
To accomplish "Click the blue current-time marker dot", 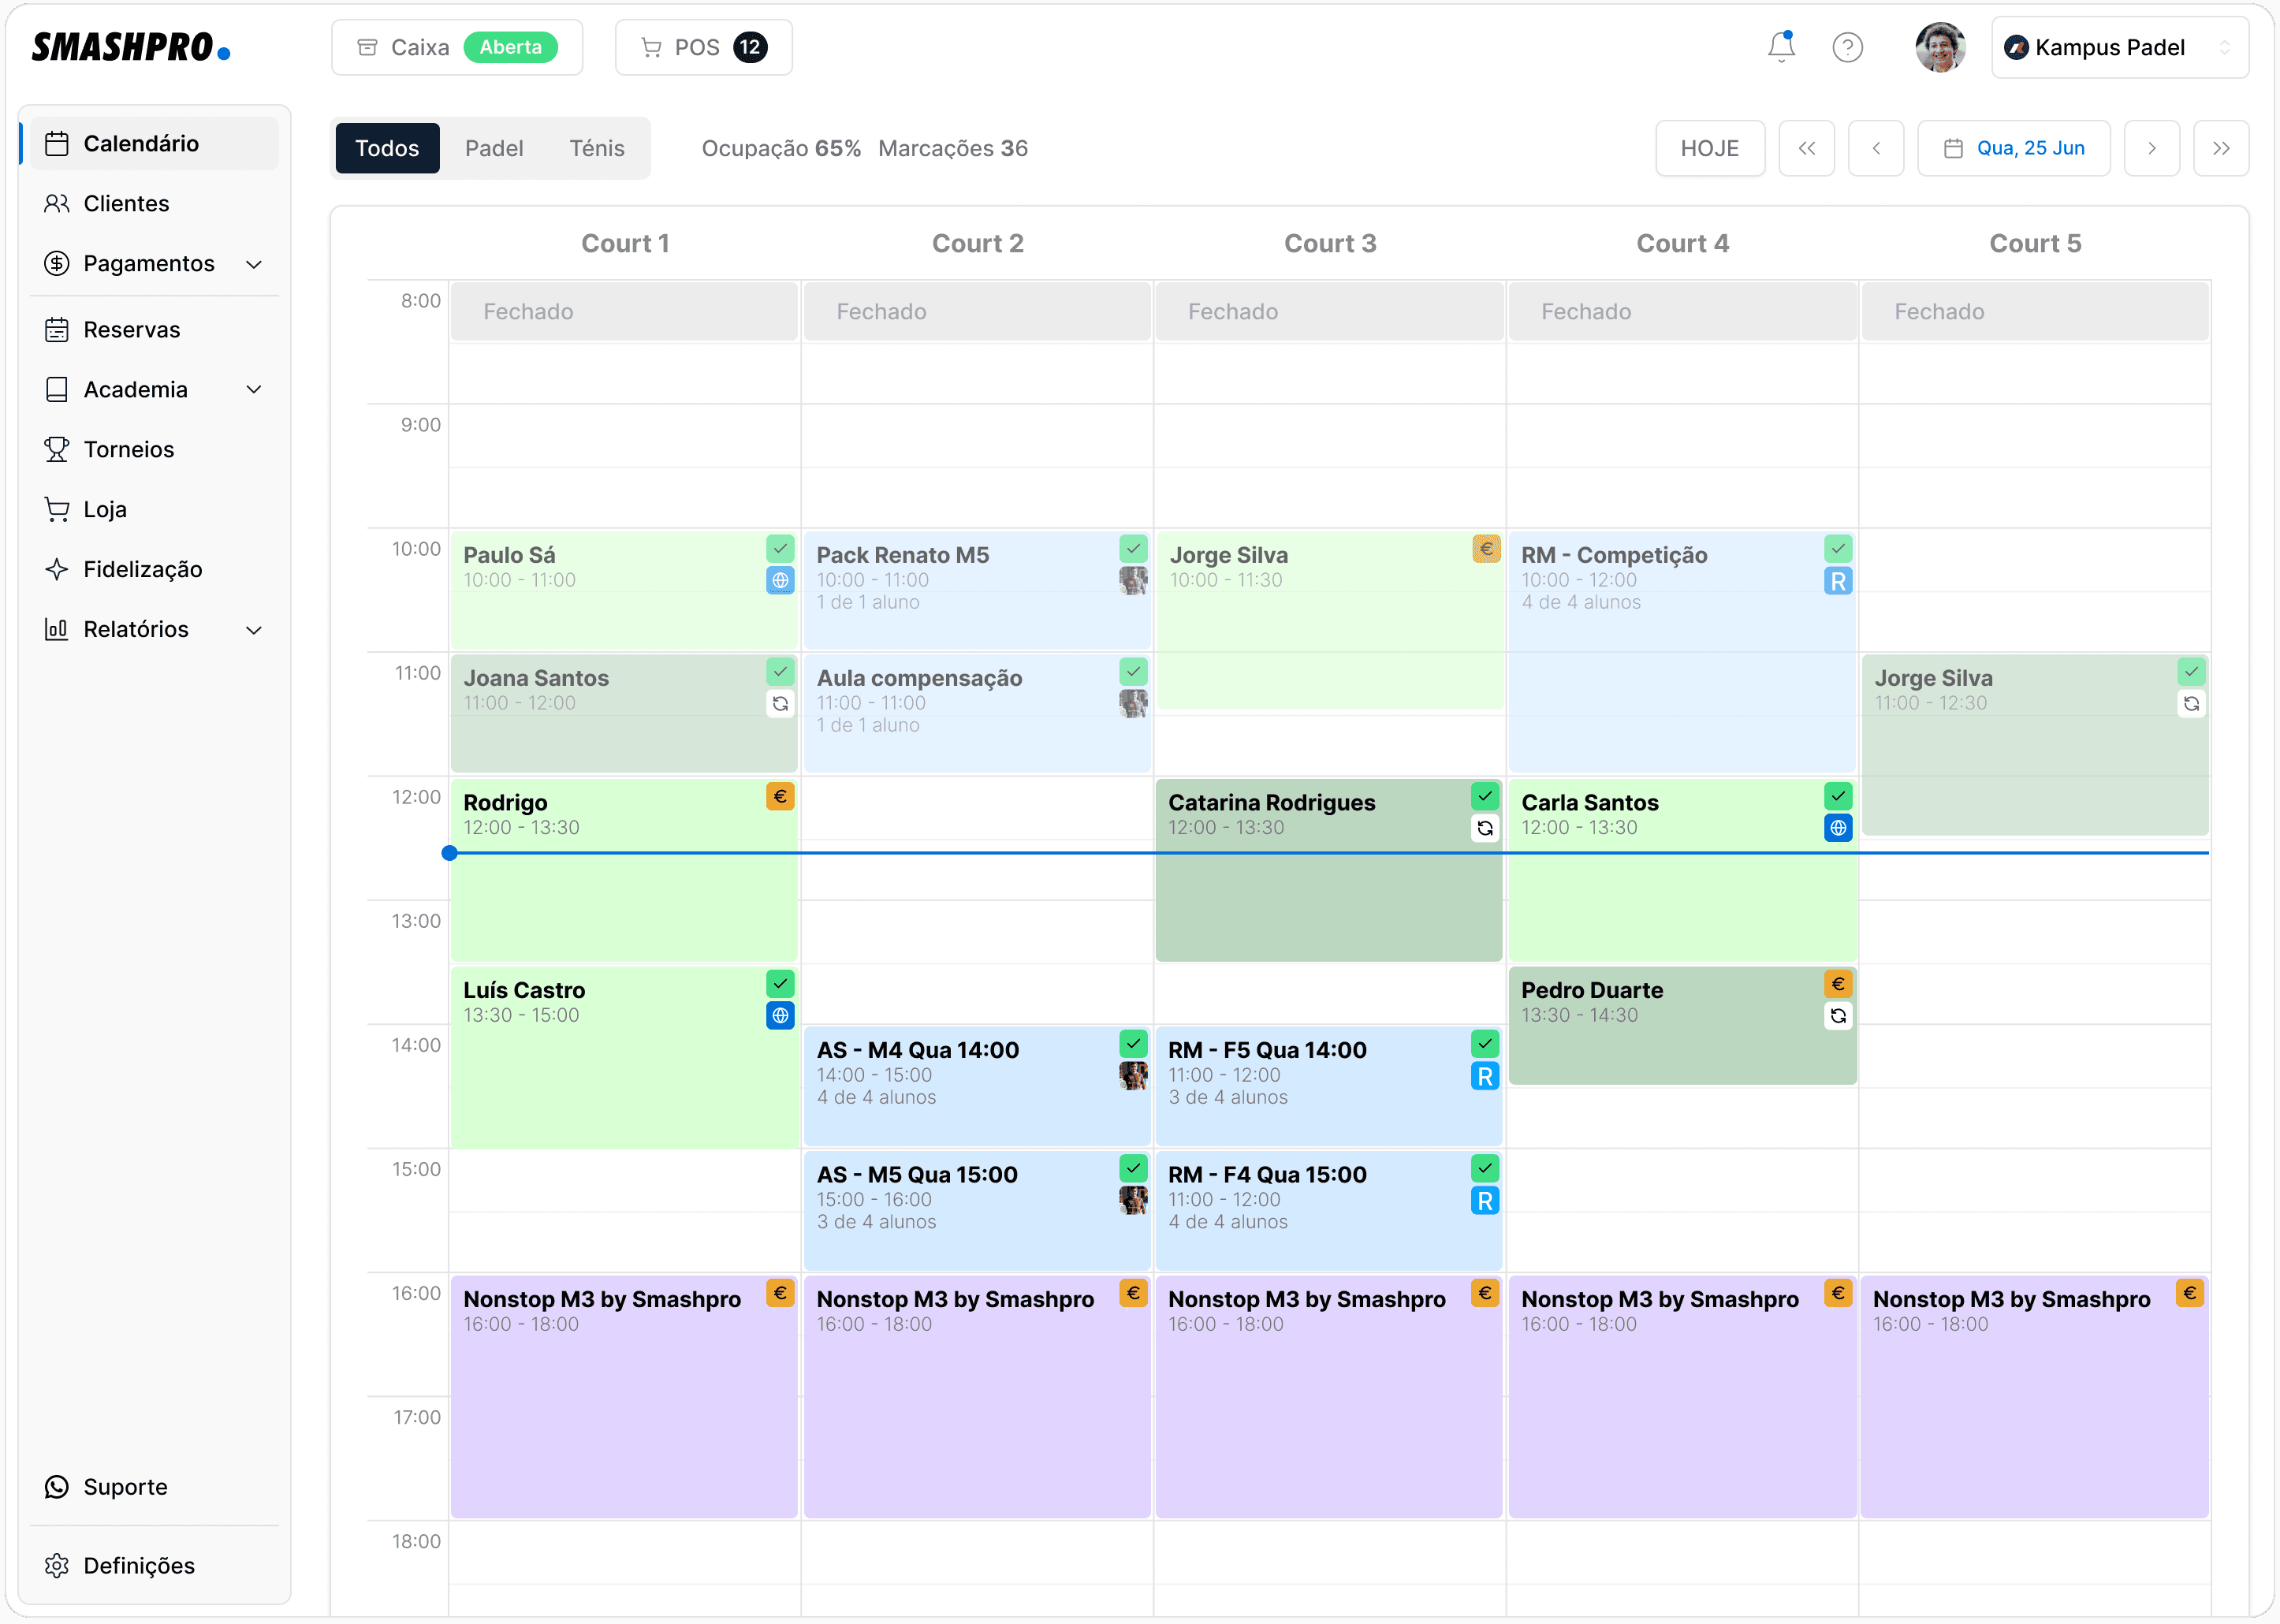I will (450, 853).
